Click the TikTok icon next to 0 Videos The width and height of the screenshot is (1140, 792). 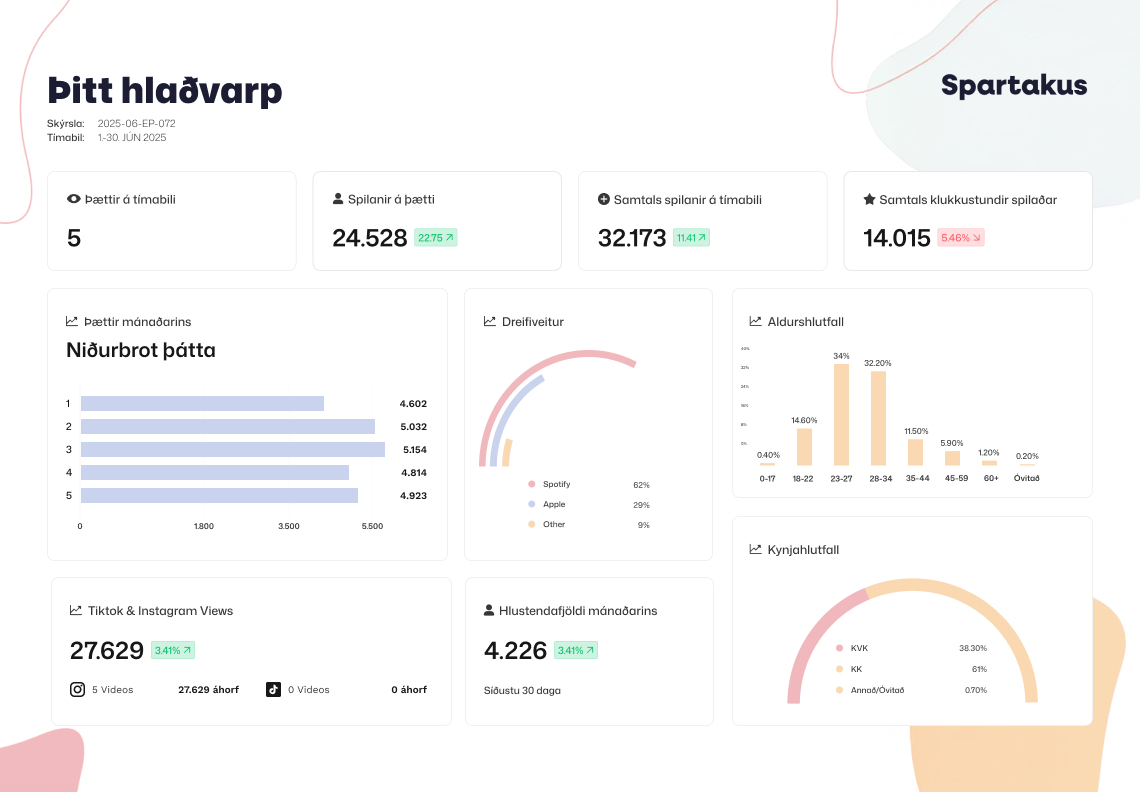coord(273,689)
